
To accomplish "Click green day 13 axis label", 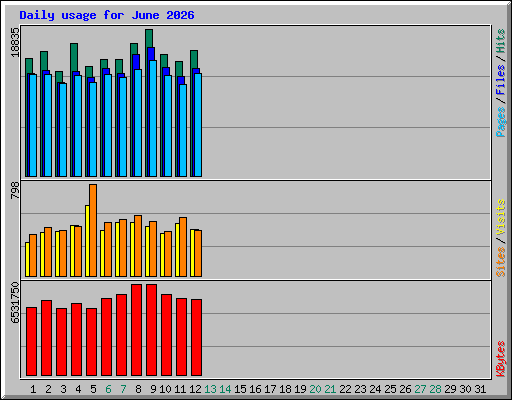I will tap(210, 389).
